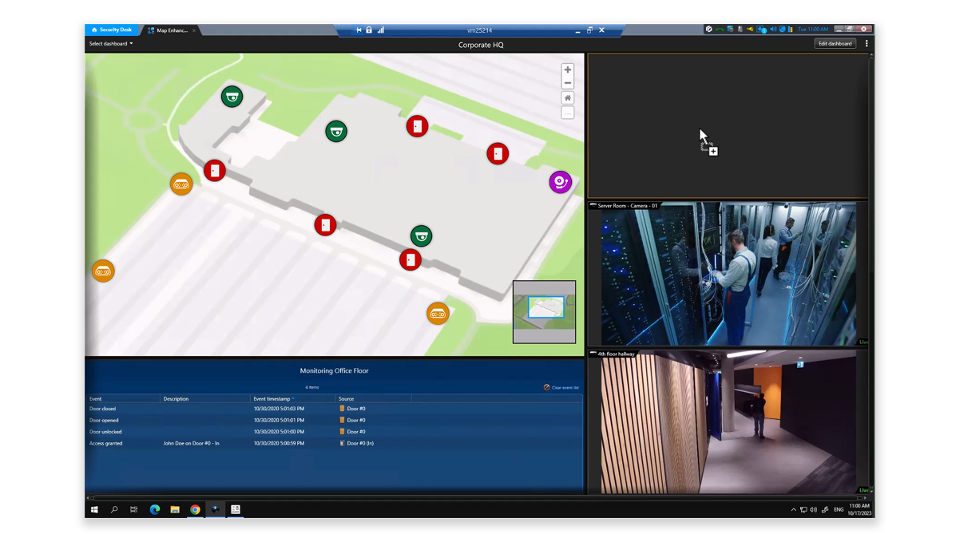Click the red door icon below the south camera

point(410,260)
